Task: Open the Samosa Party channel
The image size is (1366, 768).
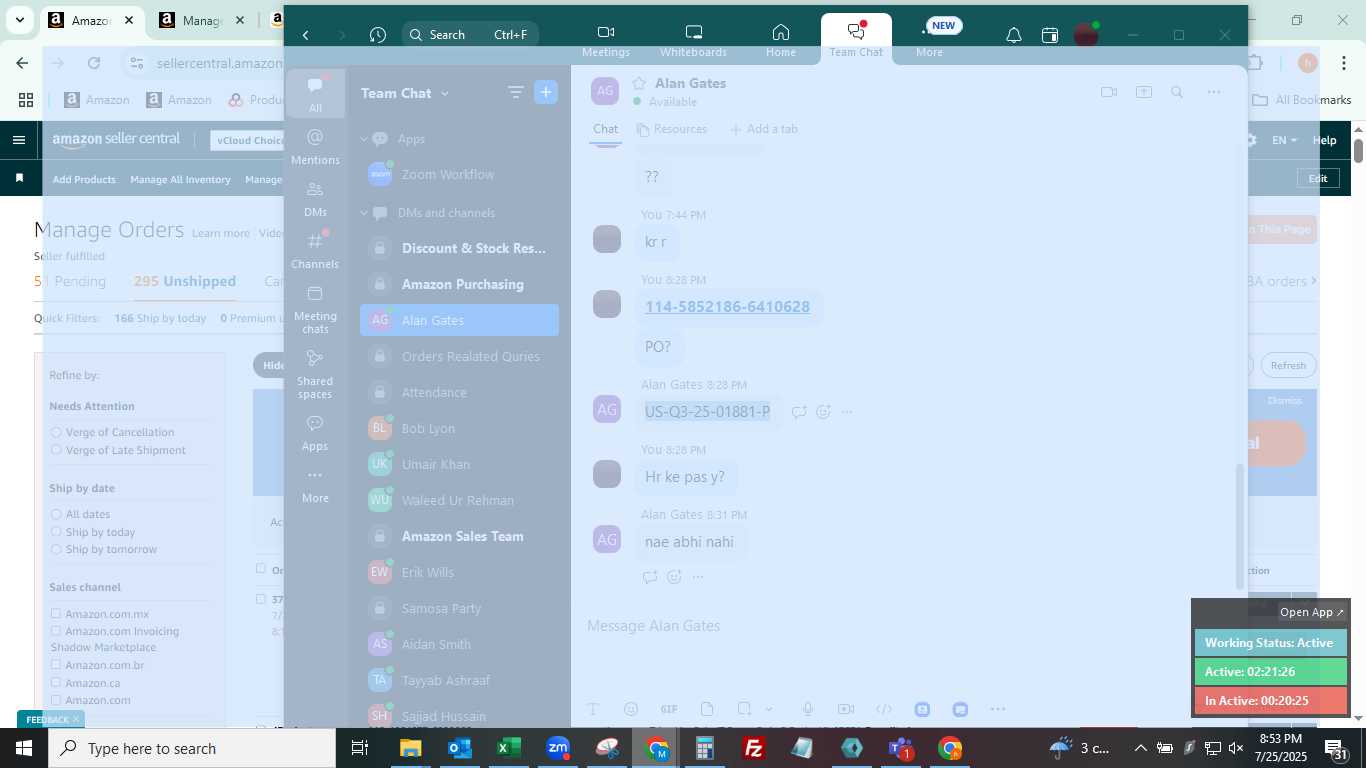Action: [x=459, y=608]
